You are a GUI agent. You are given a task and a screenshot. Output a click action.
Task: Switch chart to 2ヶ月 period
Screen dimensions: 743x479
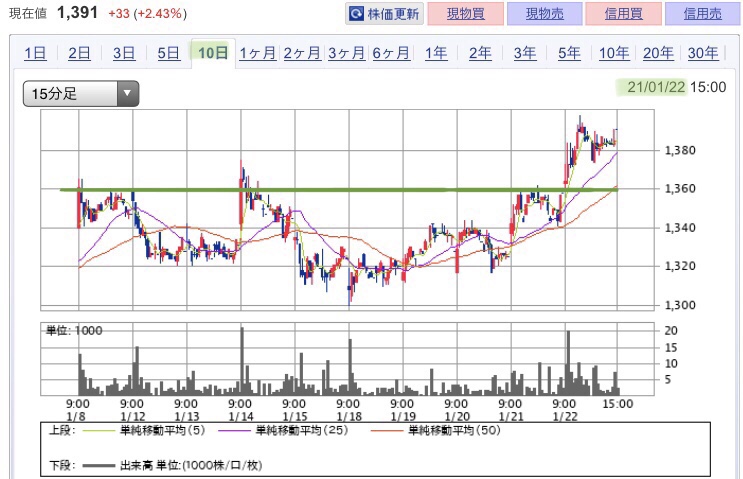coord(302,53)
